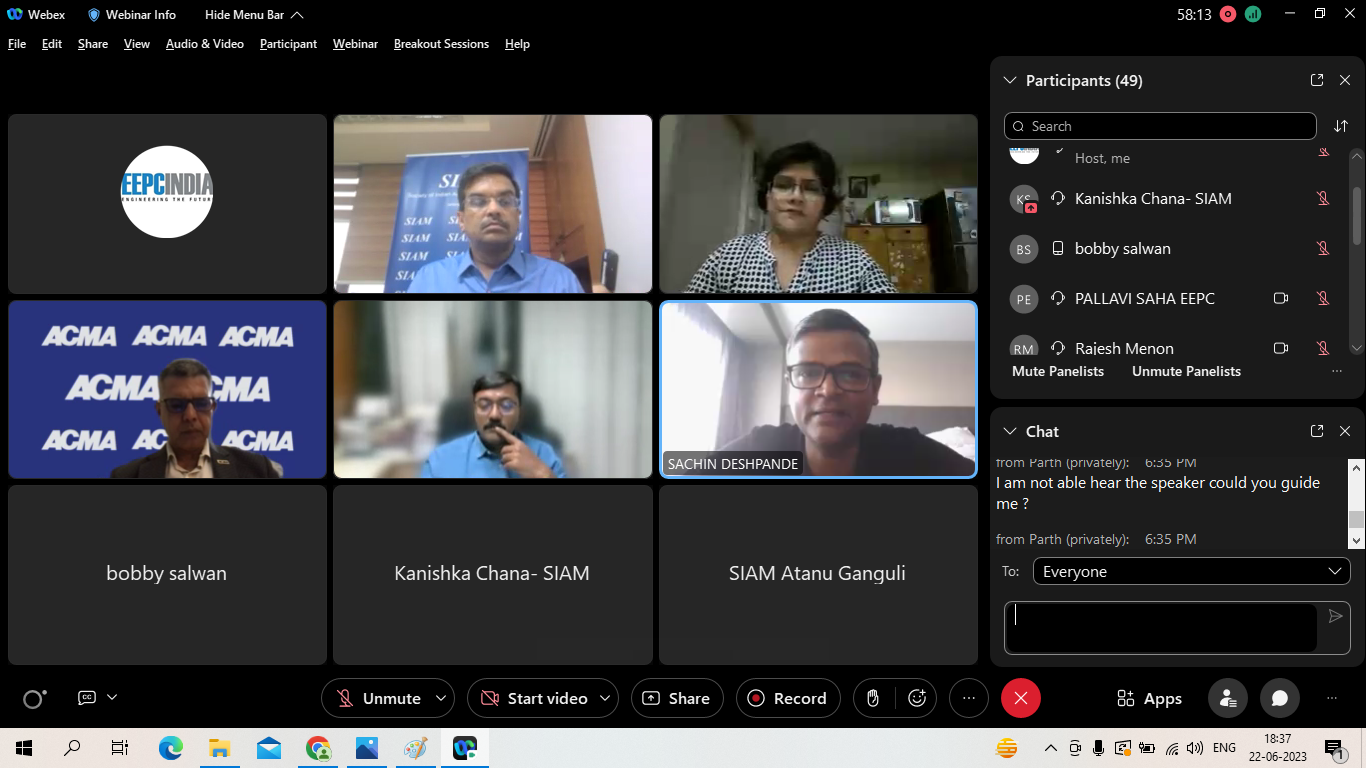Open the File menu
The image size is (1366, 768).
(x=17, y=44)
